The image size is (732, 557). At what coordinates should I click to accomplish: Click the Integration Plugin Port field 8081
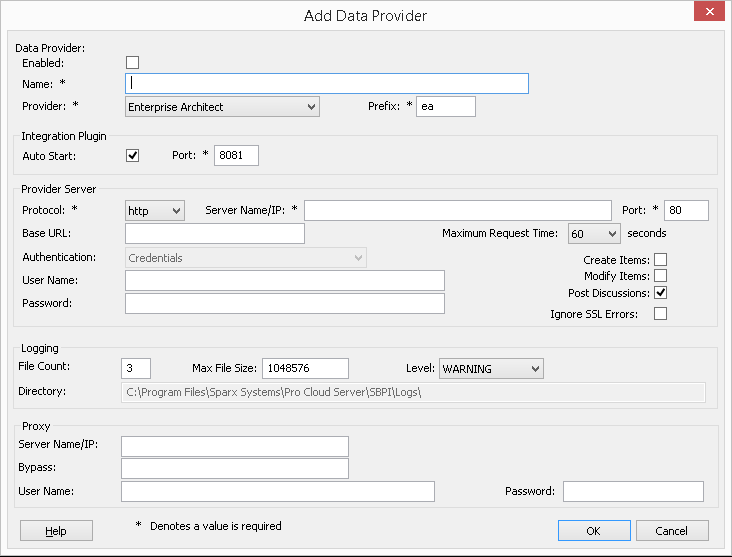(x=236, y=156)
